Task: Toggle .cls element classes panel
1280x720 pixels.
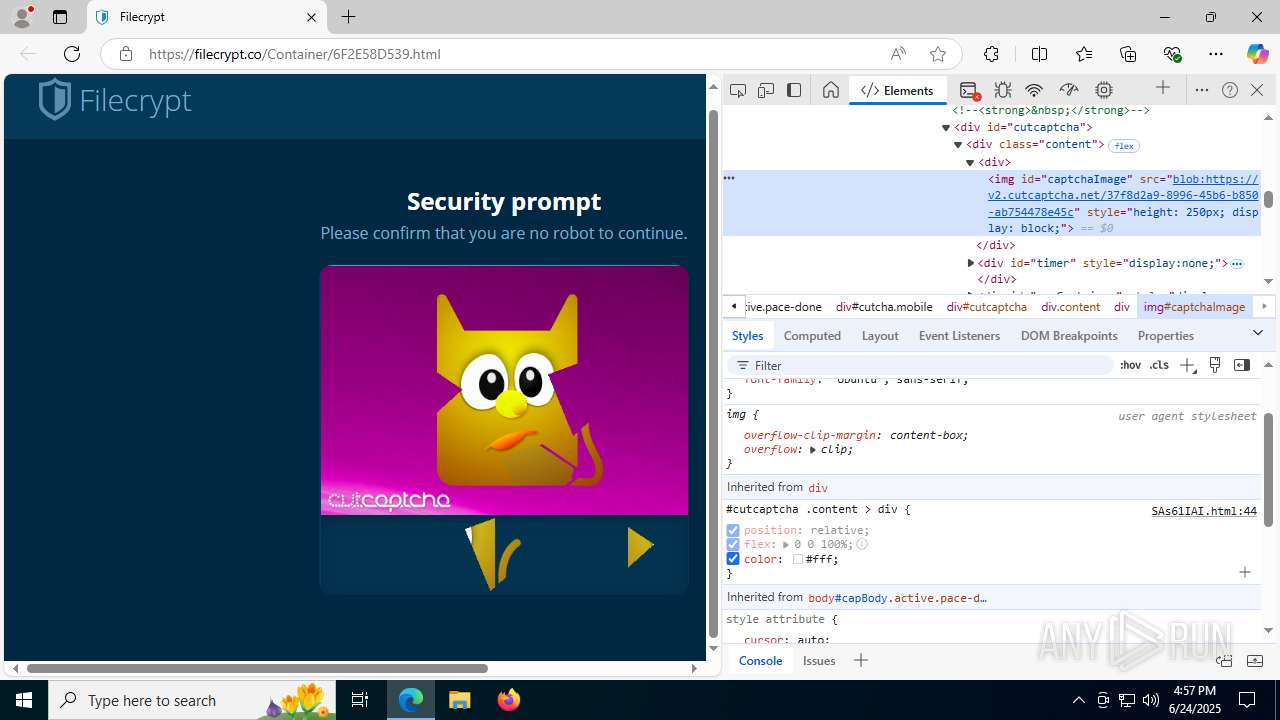Action: click(x=1159, y=365)
